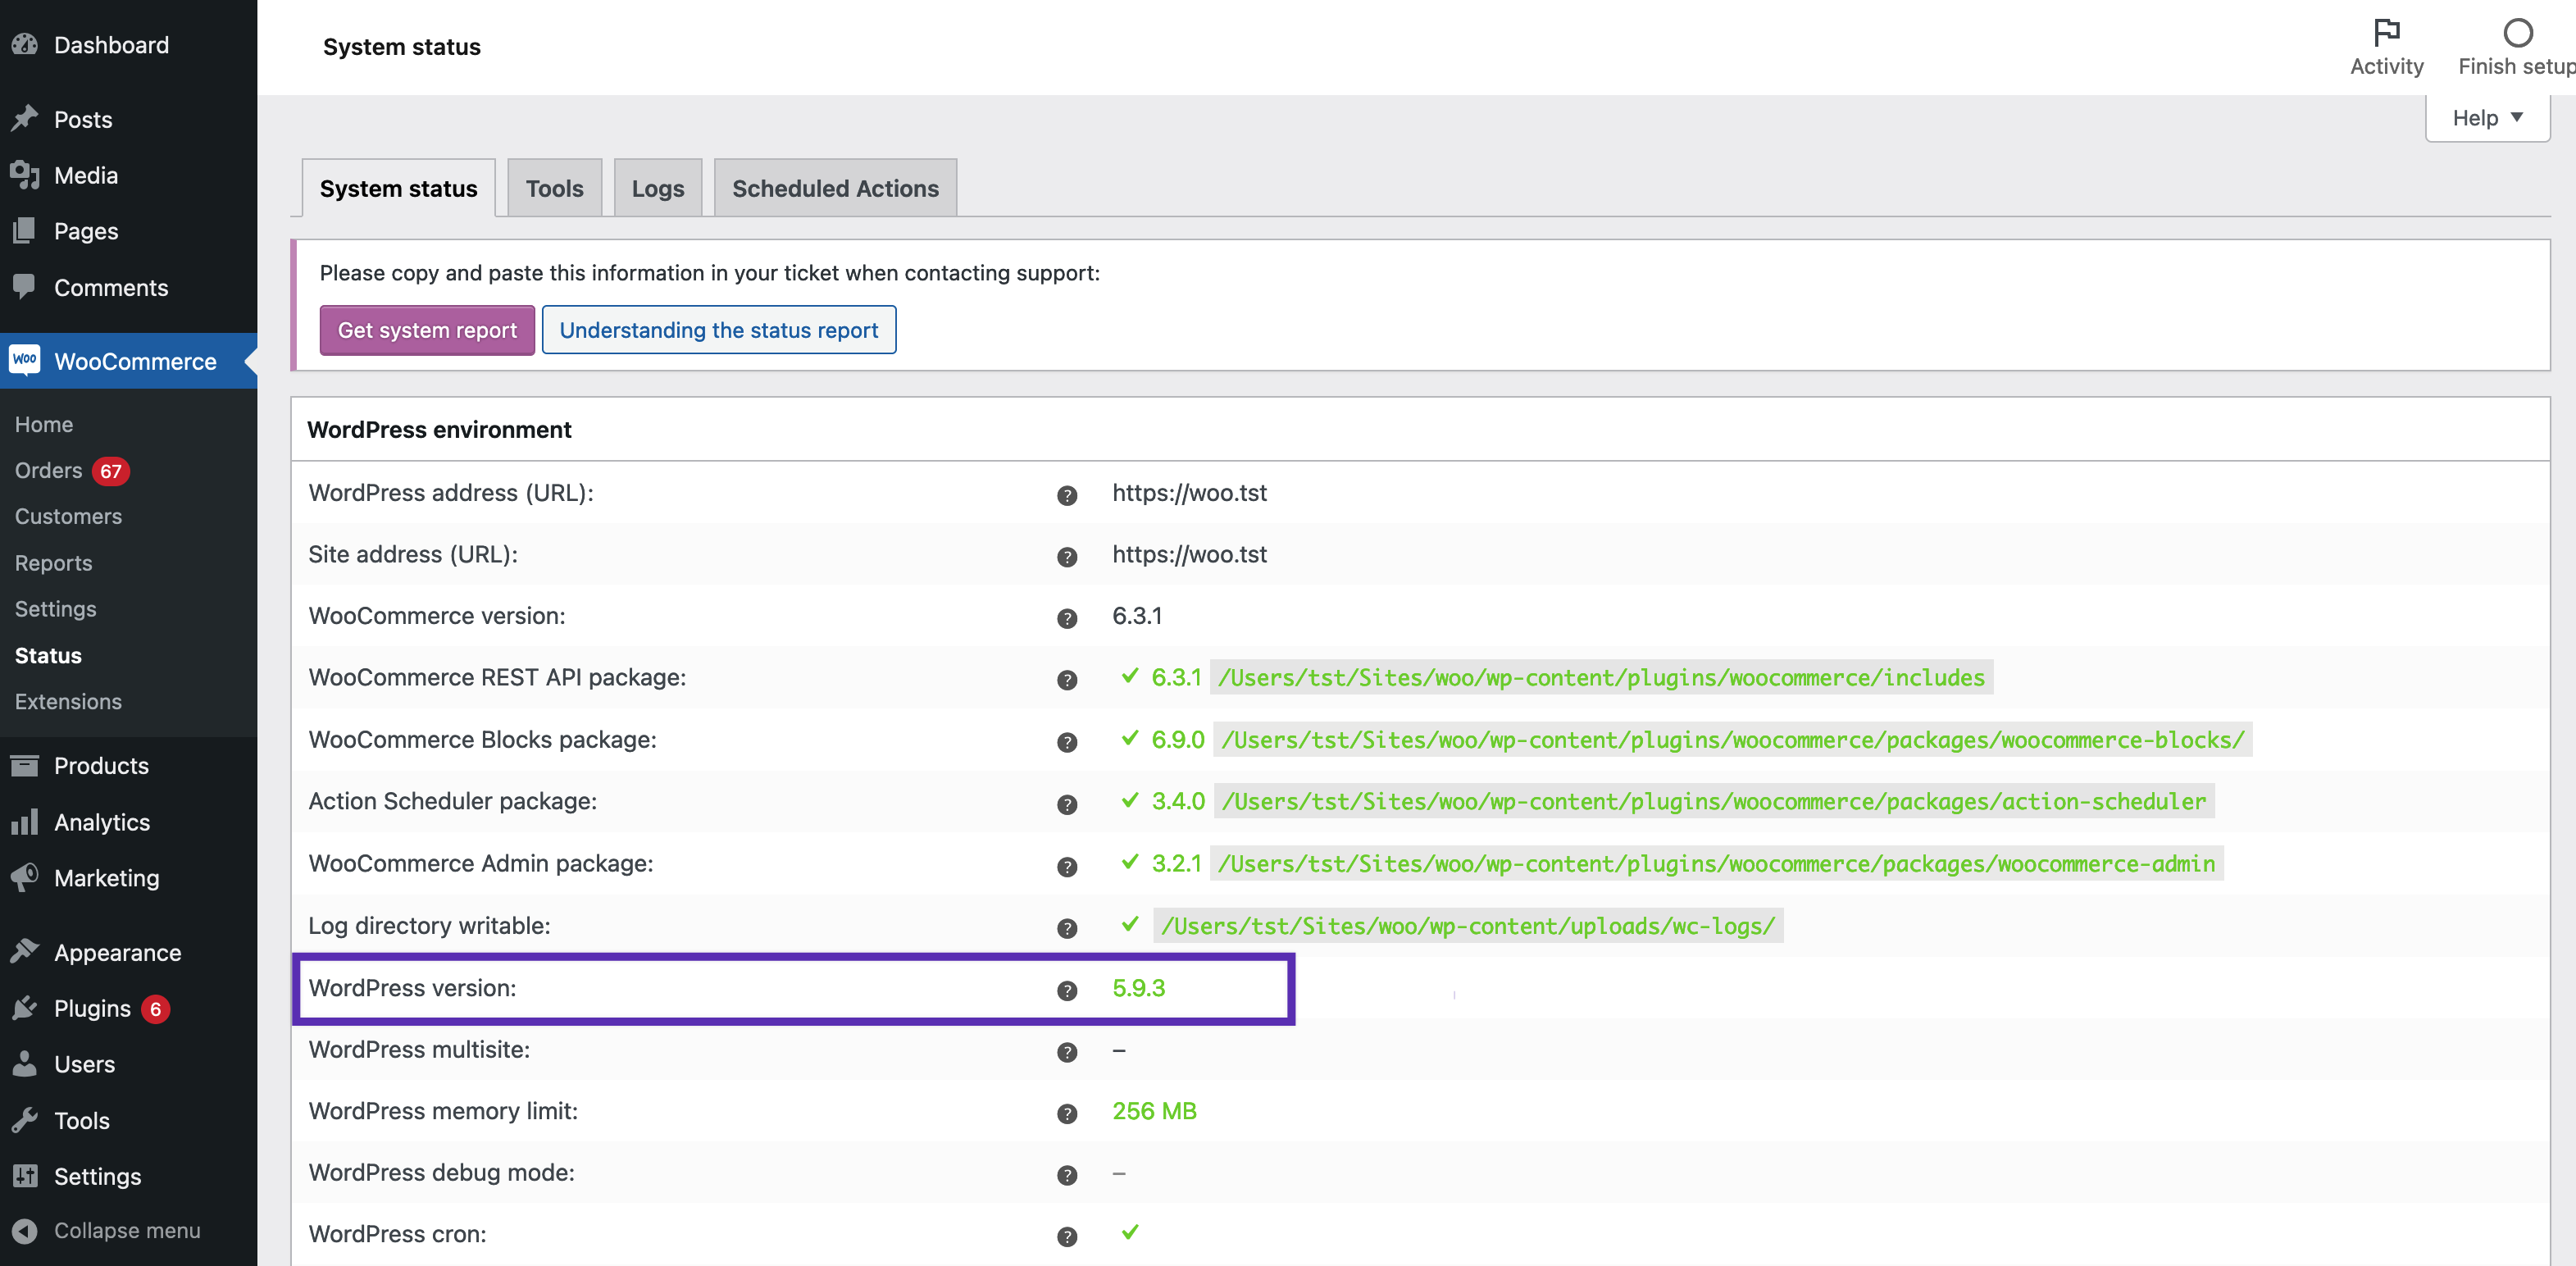Viewport: 2576px width, 1266px height.
Task: Click help icon beside Log directory writable
Action: click(1067, 928)
